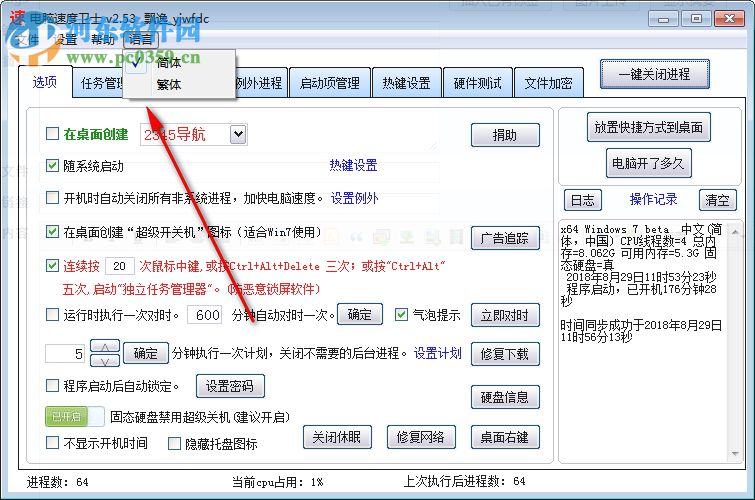
Task: Click the 600 minutes input field
Action: click(205, 315)
